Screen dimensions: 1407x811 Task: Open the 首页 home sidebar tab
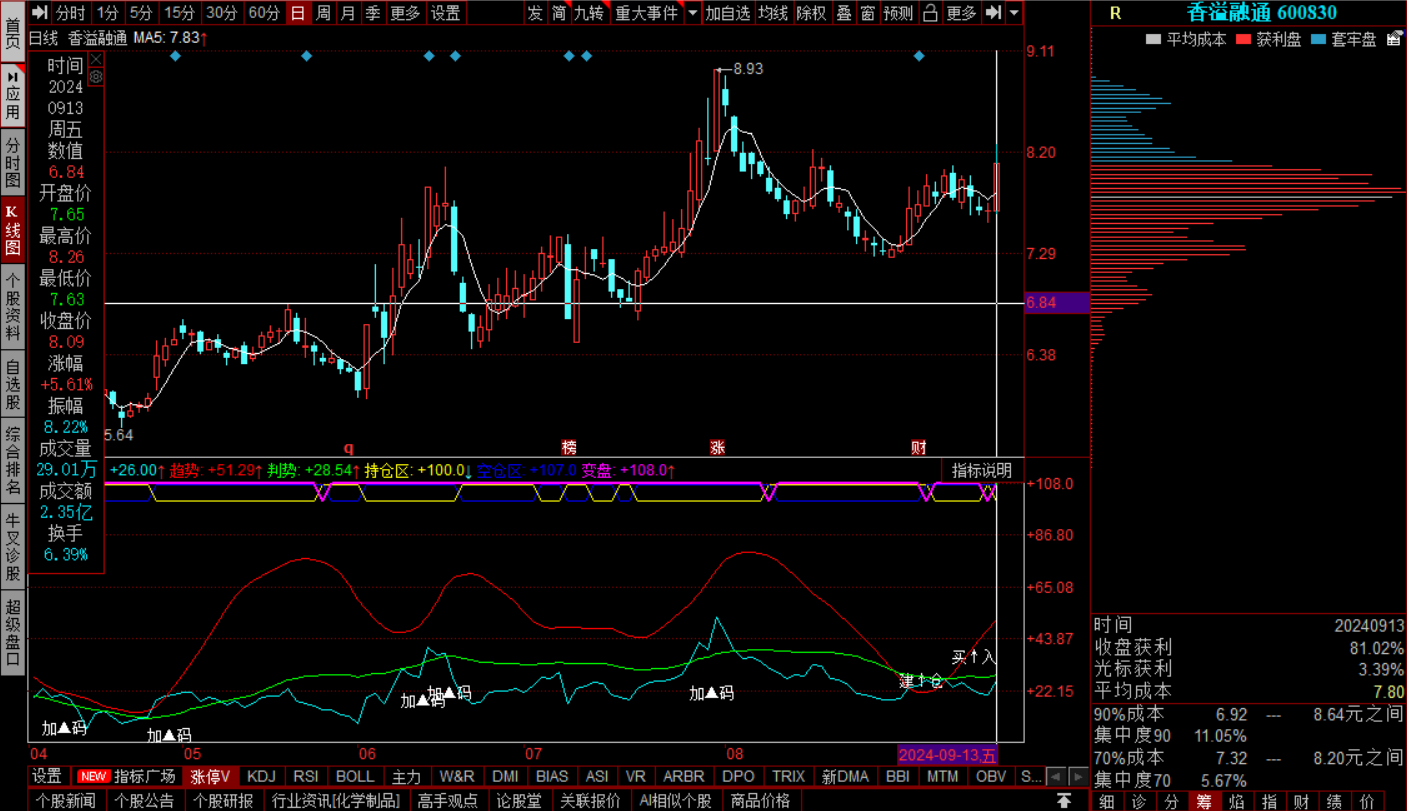click(x=13, y=32)
